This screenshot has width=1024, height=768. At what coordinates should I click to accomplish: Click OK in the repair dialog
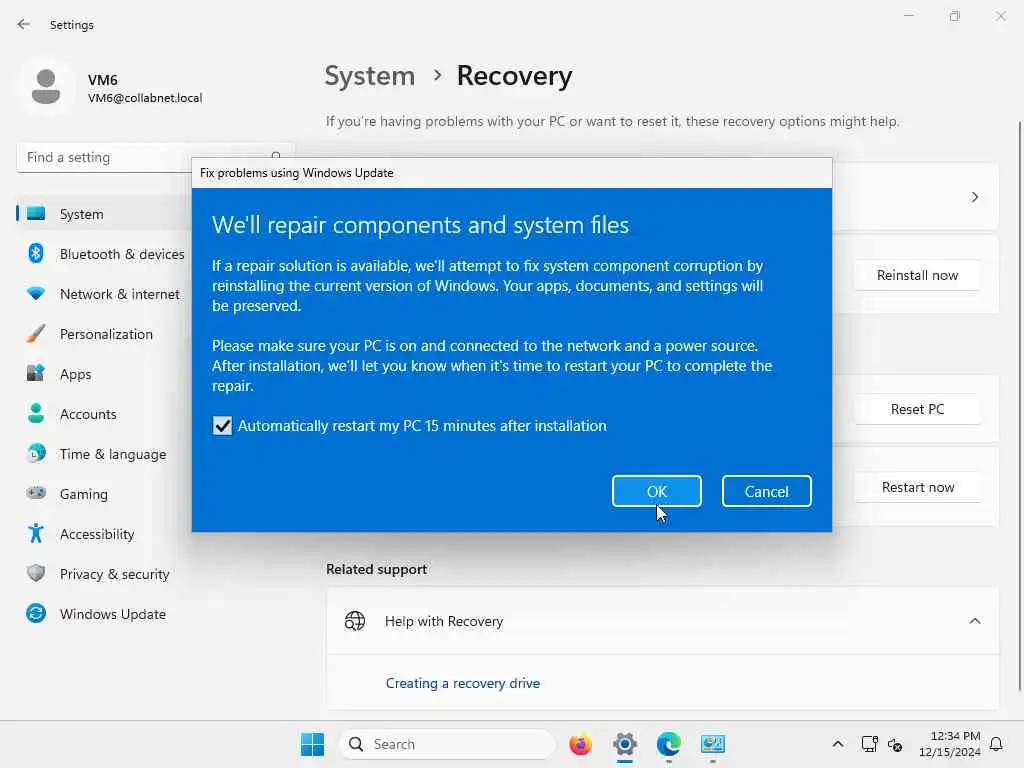(x=656, y=491)
